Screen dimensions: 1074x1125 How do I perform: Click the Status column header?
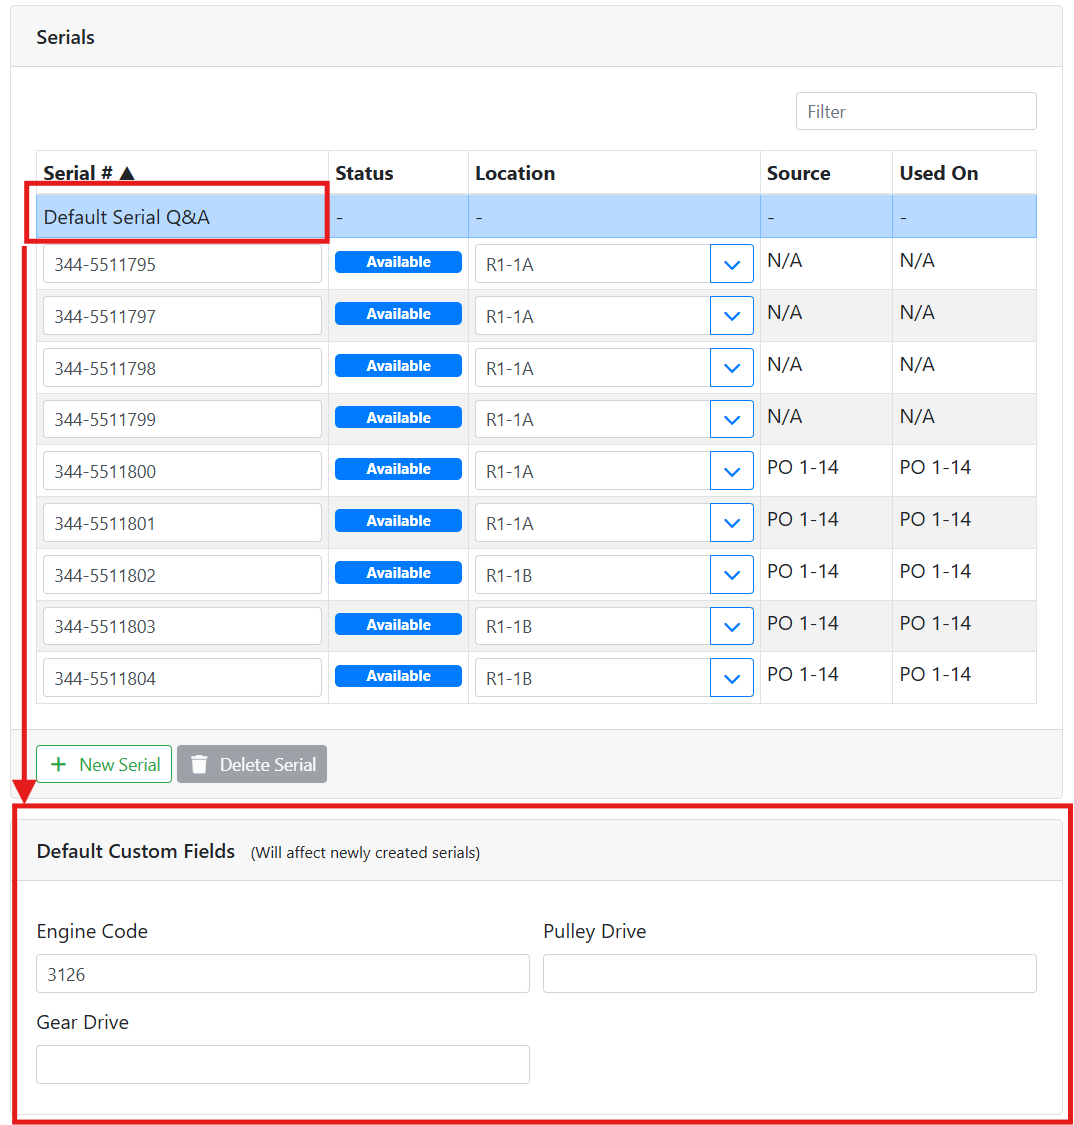365,173
